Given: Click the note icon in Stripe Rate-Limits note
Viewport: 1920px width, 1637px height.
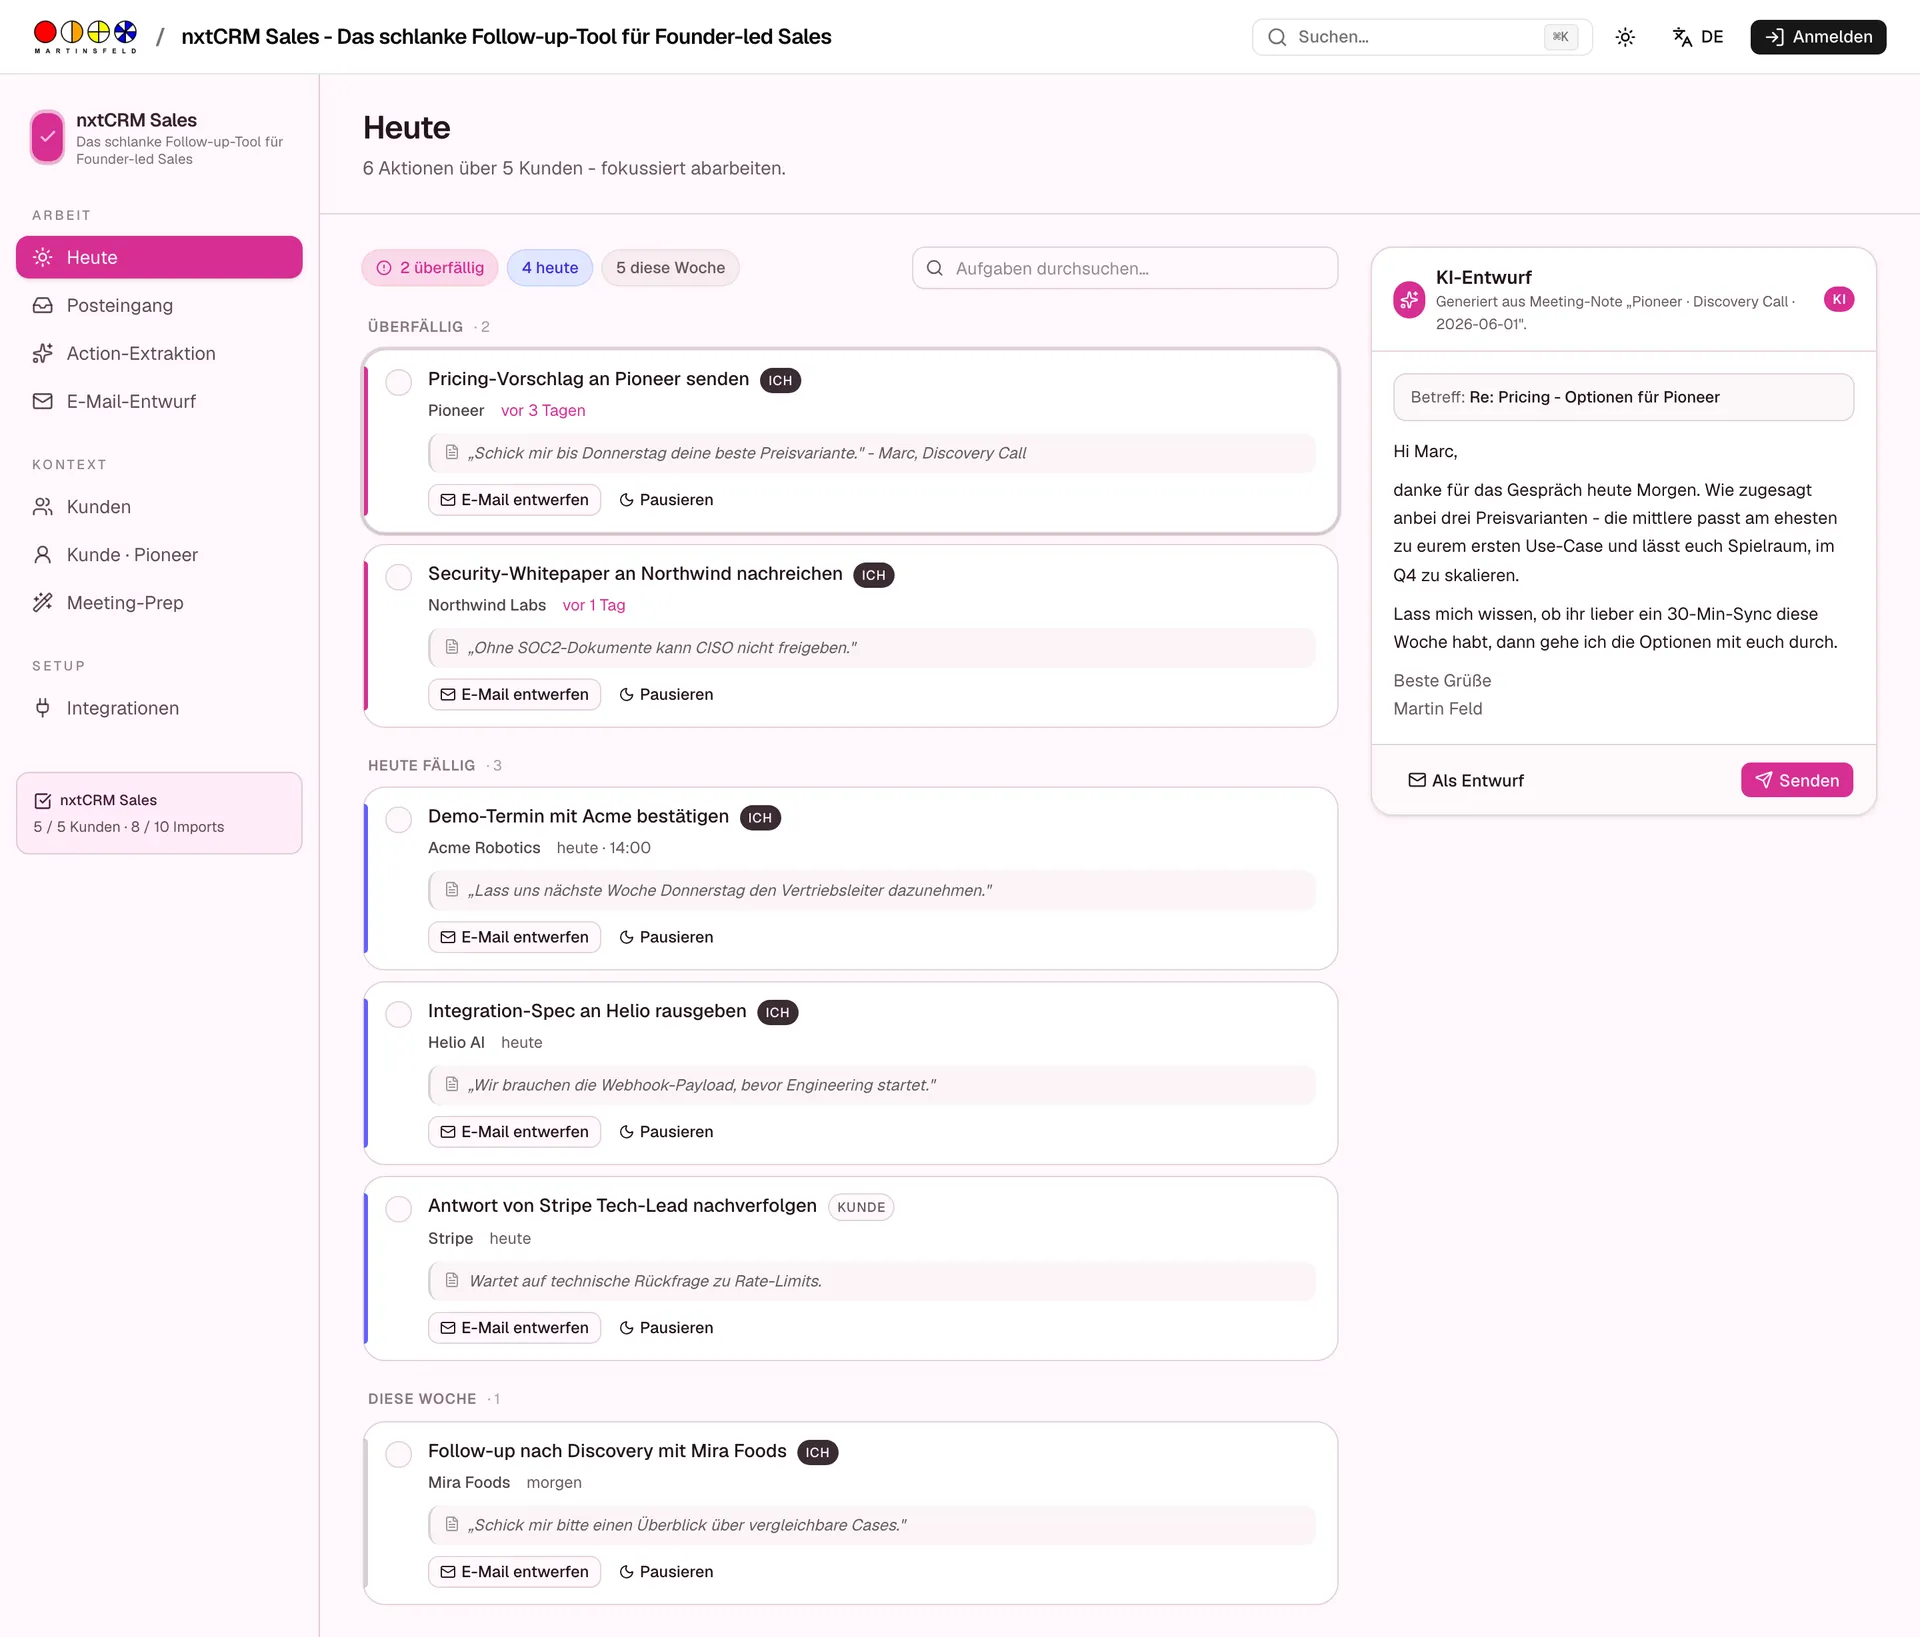Looking at the screenshot, I should coord(452,1280).
